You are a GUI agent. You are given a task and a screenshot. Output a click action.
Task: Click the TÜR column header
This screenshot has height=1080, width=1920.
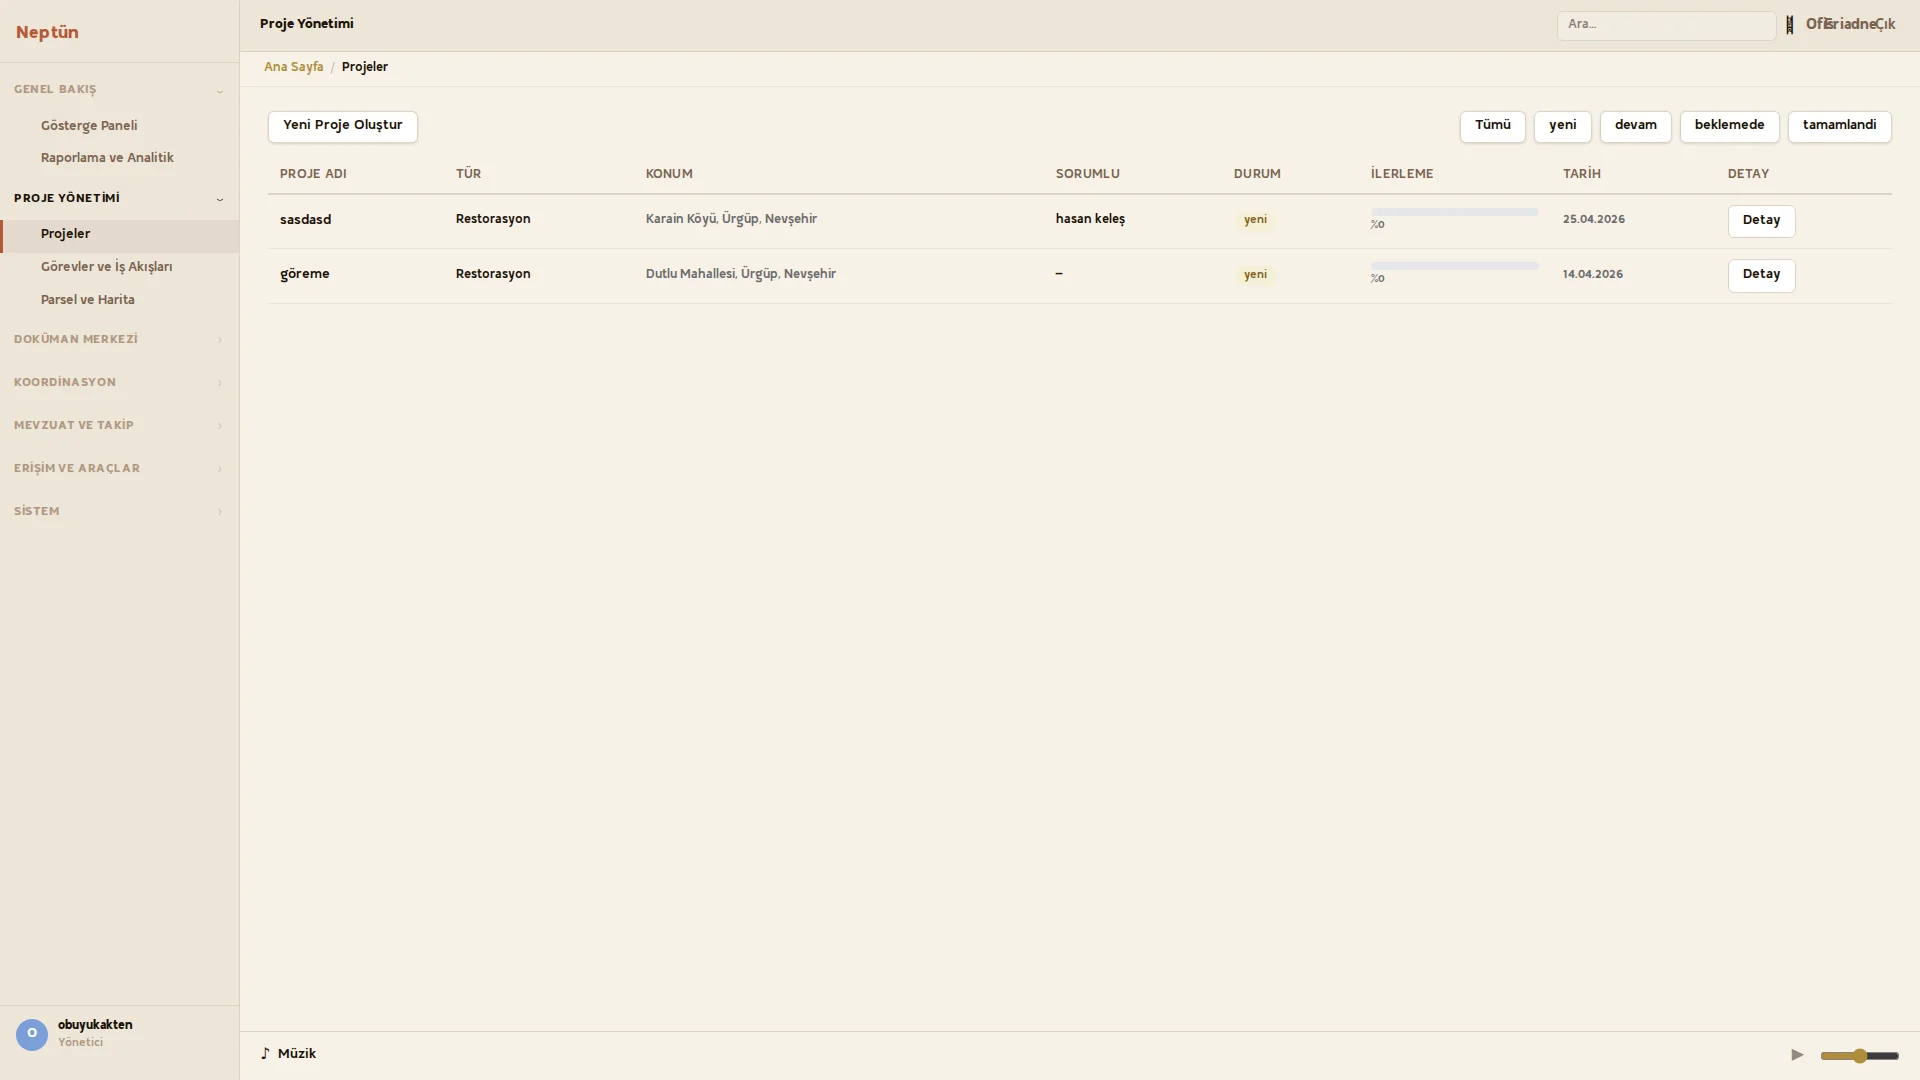coord(468,174)
